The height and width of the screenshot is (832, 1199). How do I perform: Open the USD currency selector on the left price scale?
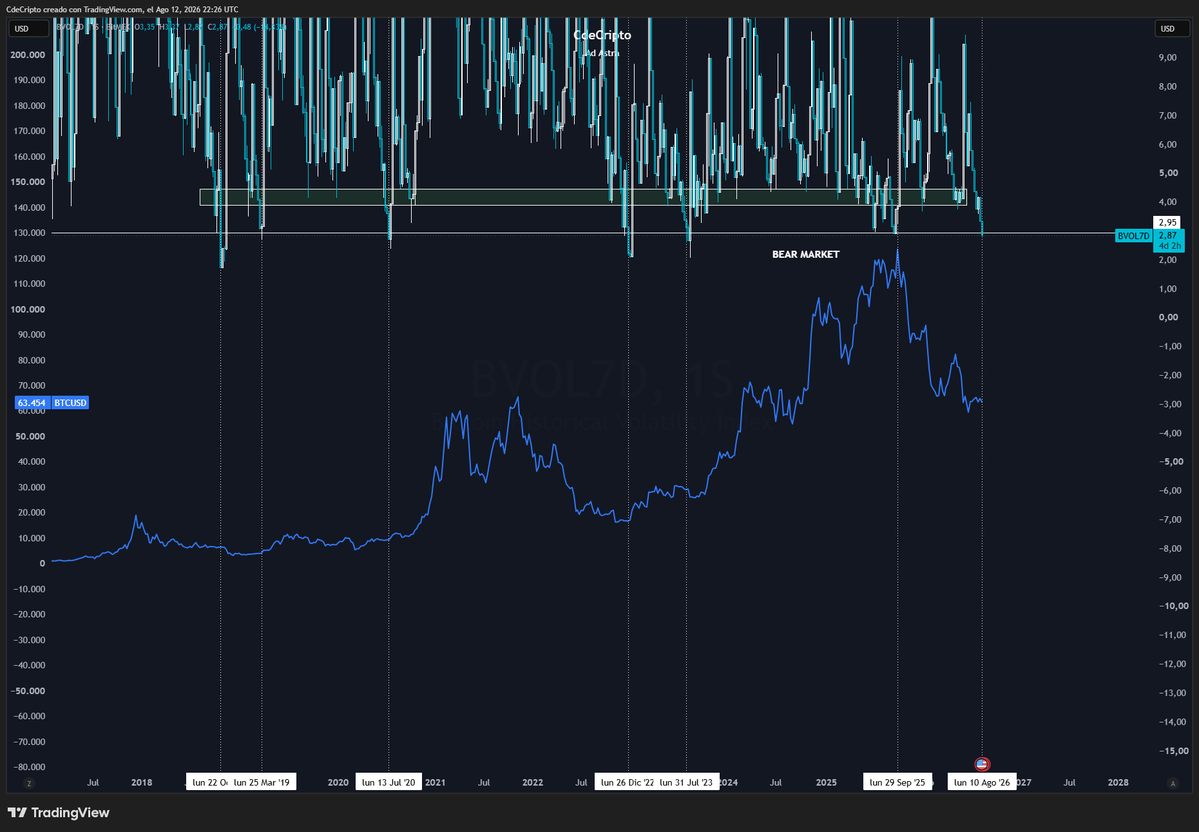28,28
